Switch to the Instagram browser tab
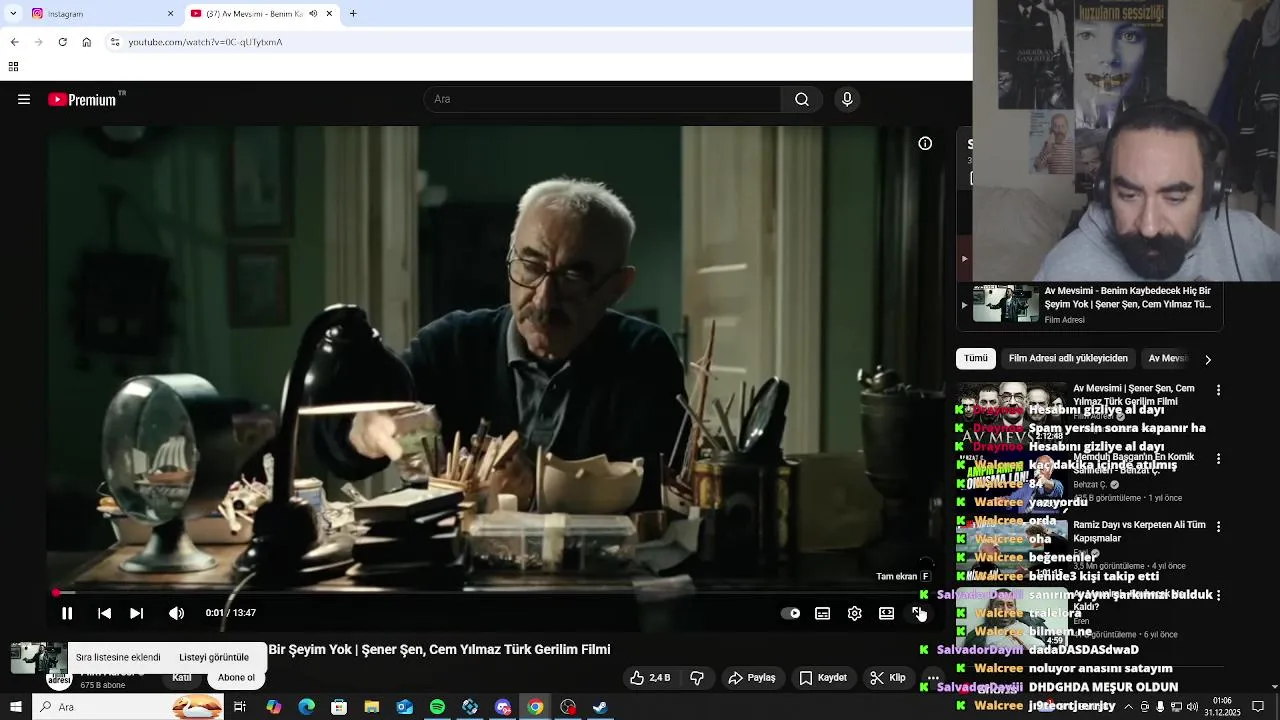 [100, 14]
